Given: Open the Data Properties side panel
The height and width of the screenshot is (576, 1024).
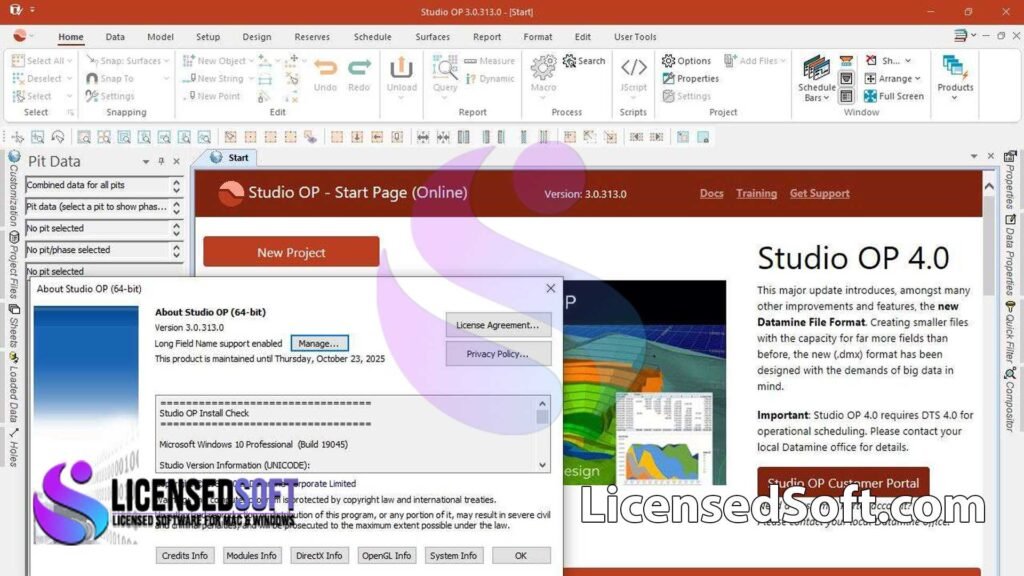Looking at the screenshot, I should (1010, 255).
